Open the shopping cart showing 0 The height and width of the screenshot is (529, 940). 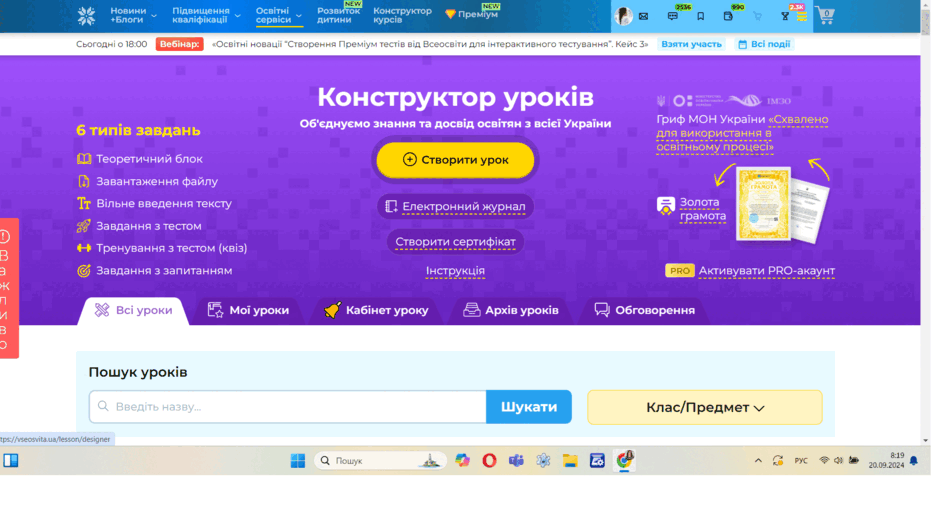point(825,16)
